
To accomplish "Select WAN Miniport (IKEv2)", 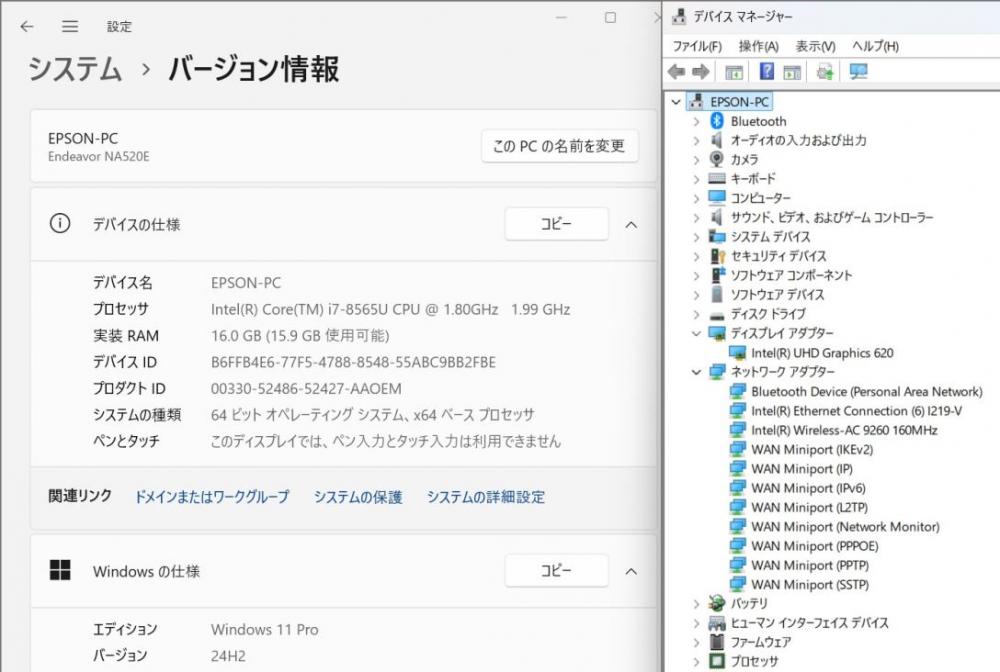I will tap(812, 449).
